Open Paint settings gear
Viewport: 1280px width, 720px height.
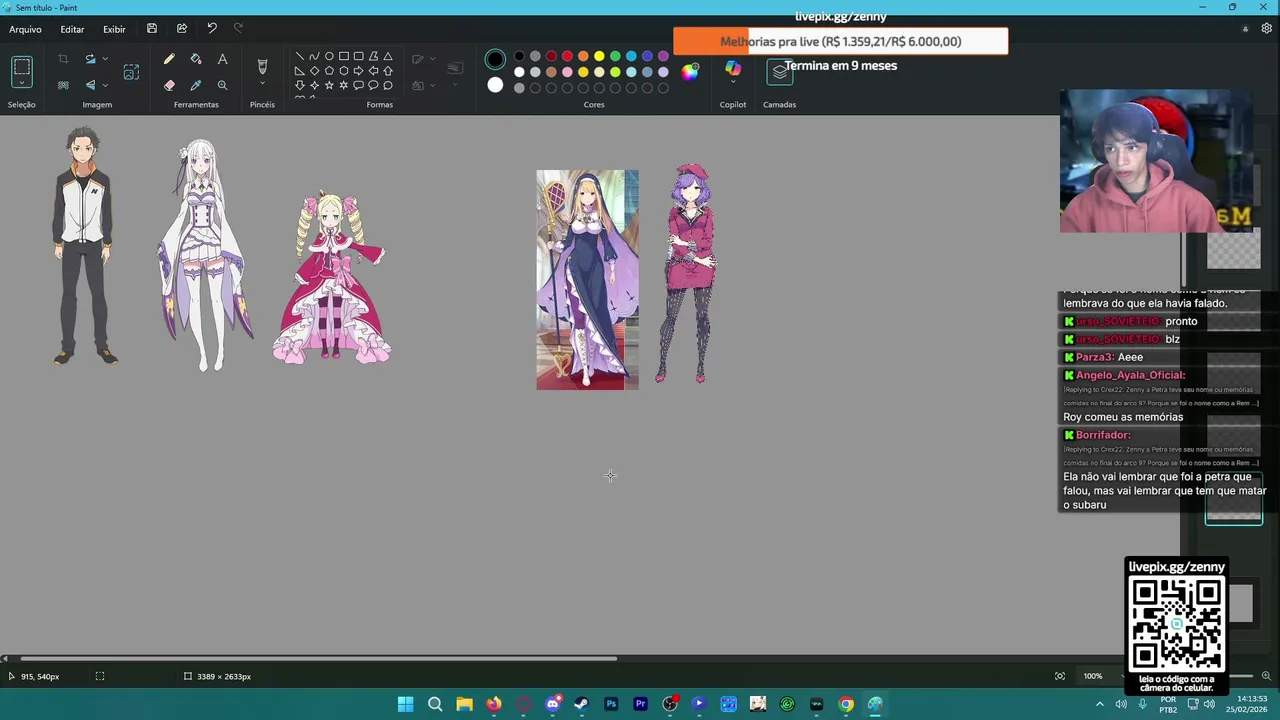1267,29
